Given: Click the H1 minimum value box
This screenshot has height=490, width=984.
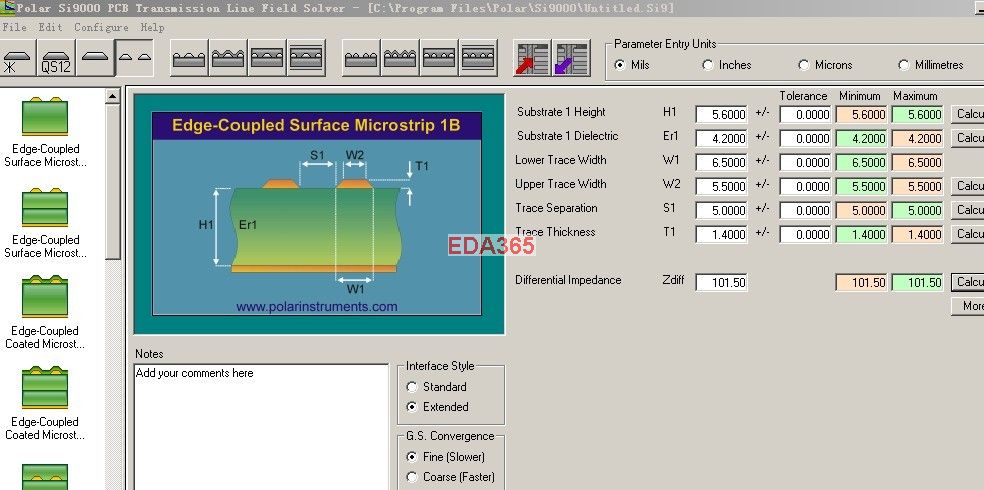Looking at the screenshot, I should 861,114.
